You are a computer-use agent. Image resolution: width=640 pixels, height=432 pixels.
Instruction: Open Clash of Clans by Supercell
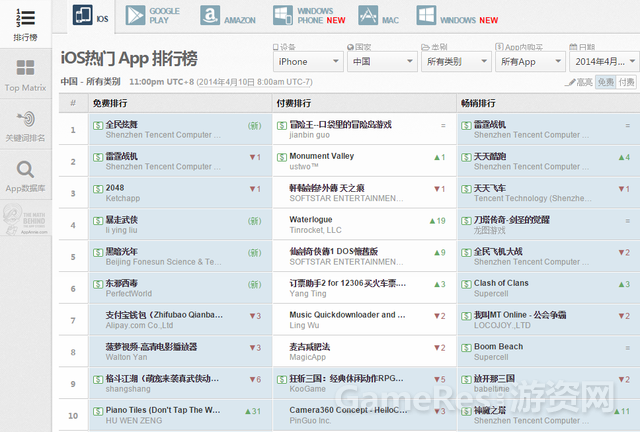pos(501,283)
